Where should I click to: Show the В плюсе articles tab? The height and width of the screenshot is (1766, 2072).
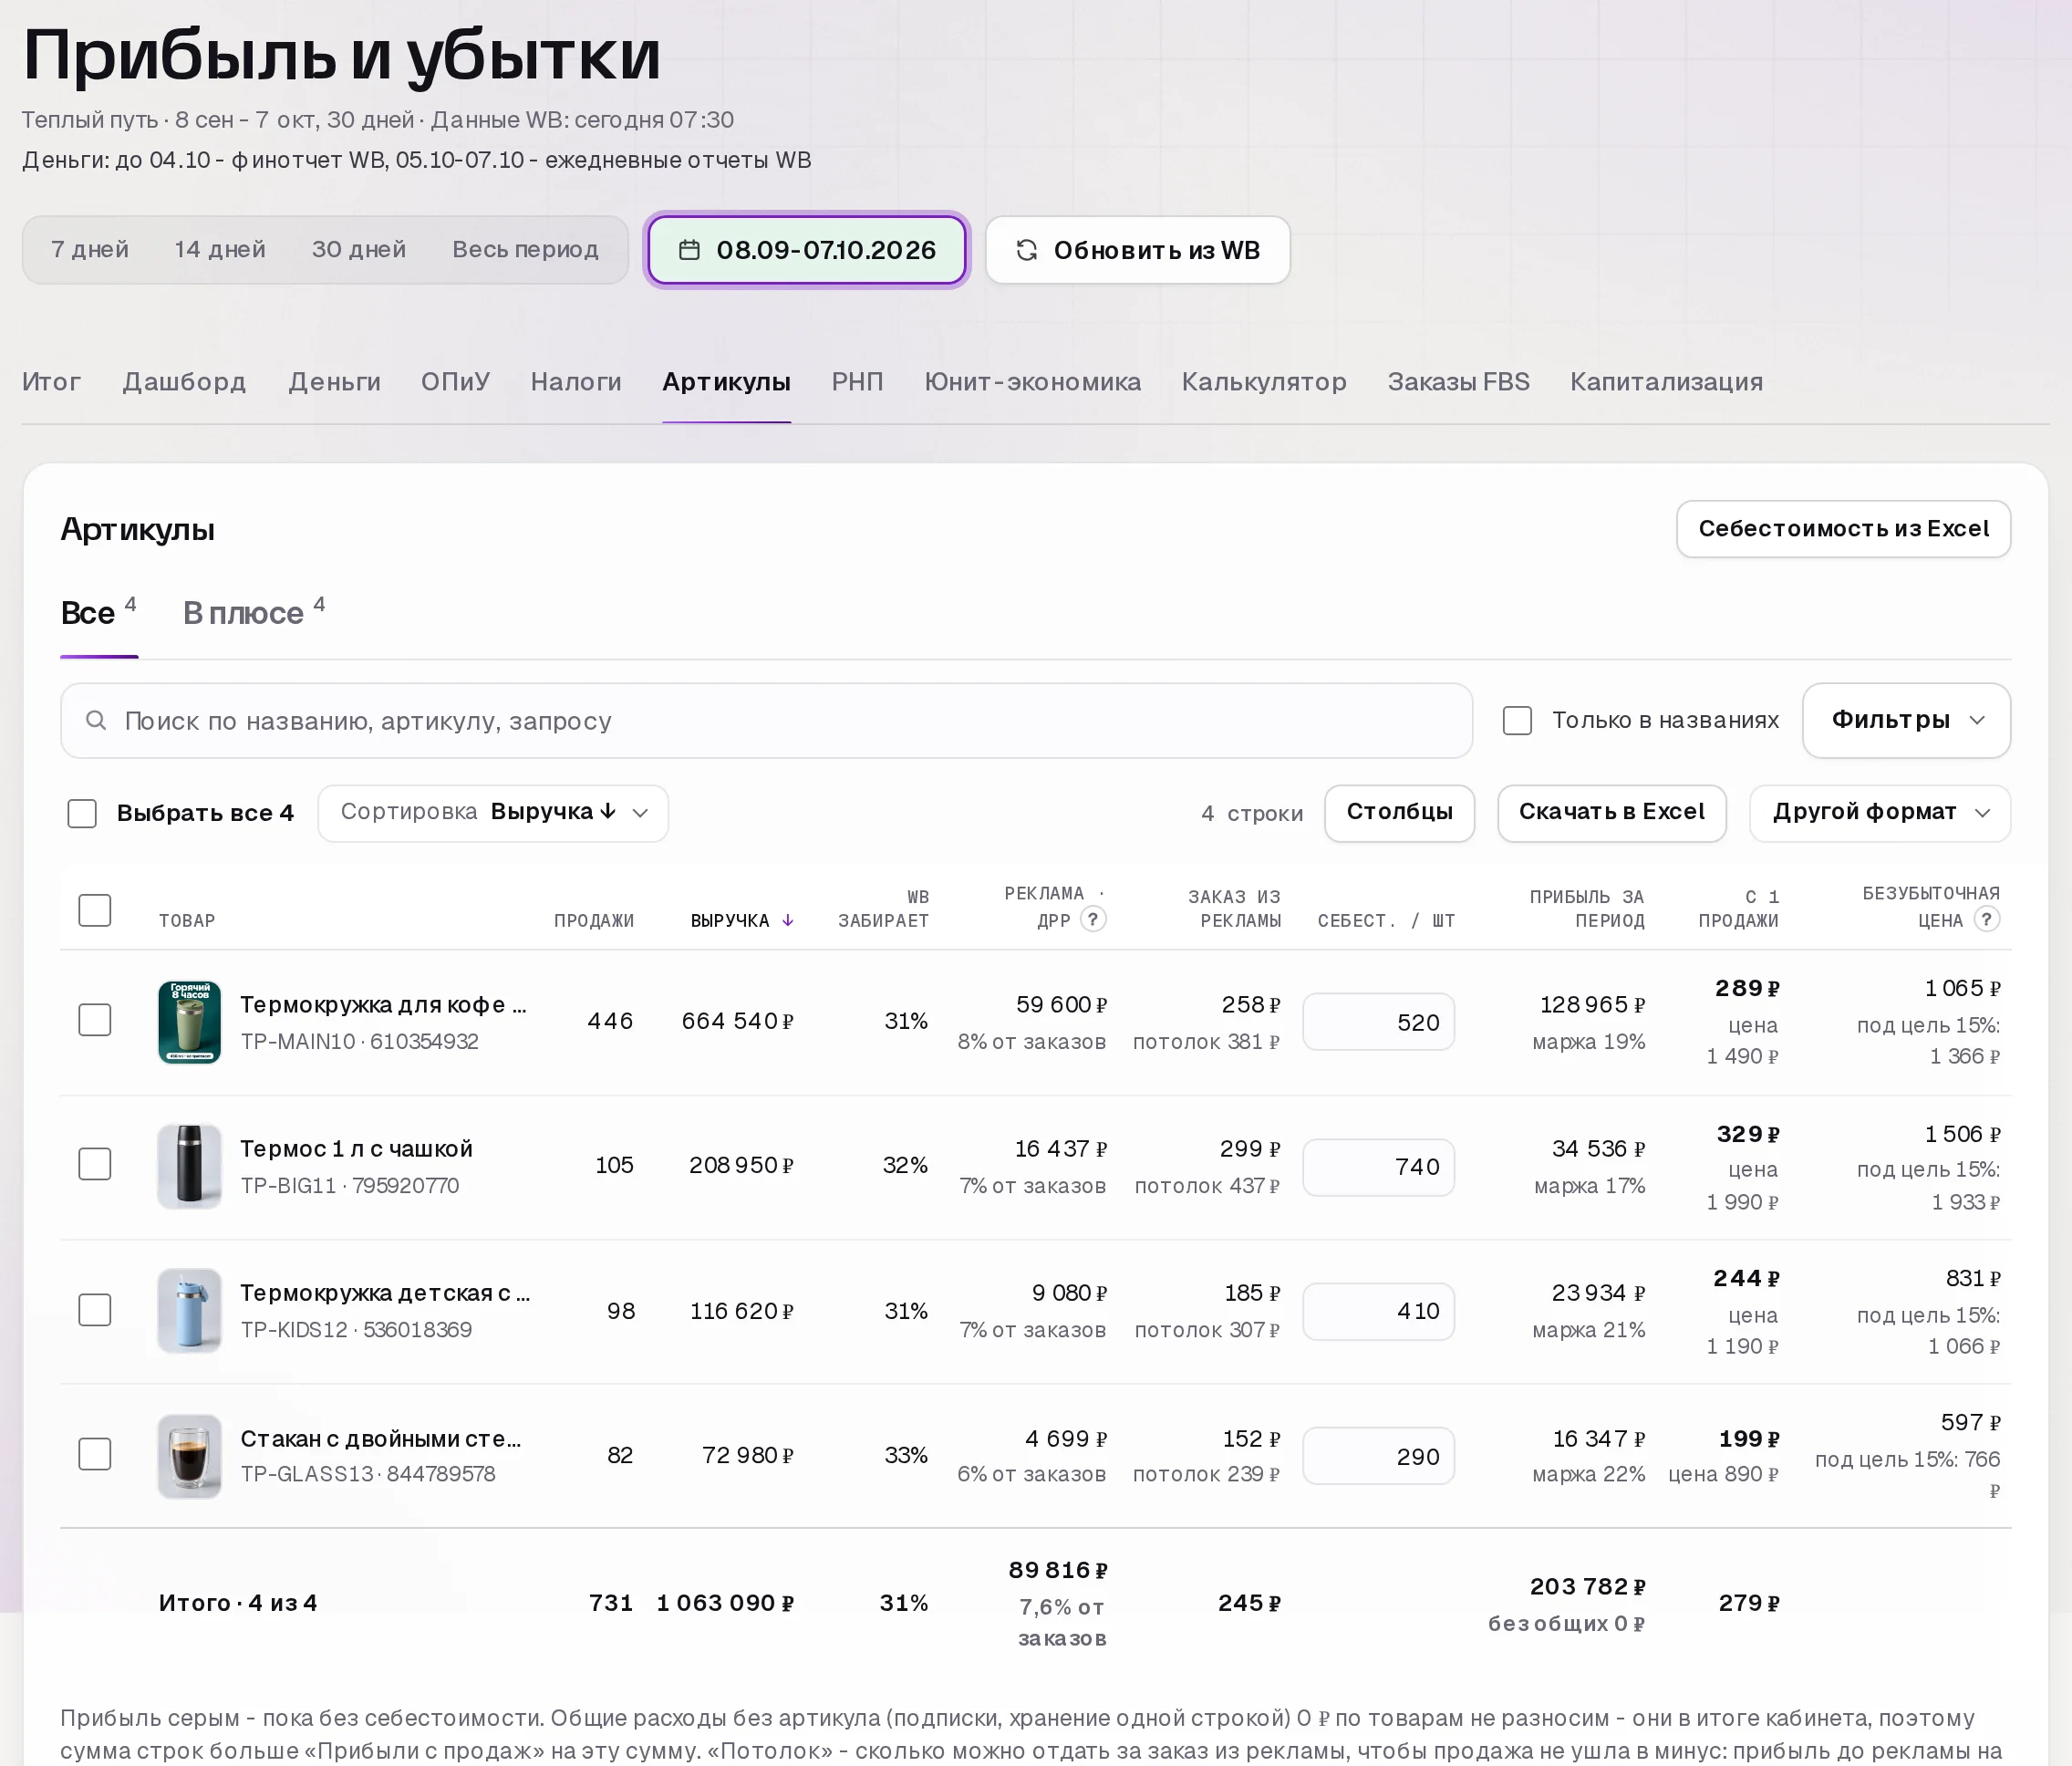[253, 612]
